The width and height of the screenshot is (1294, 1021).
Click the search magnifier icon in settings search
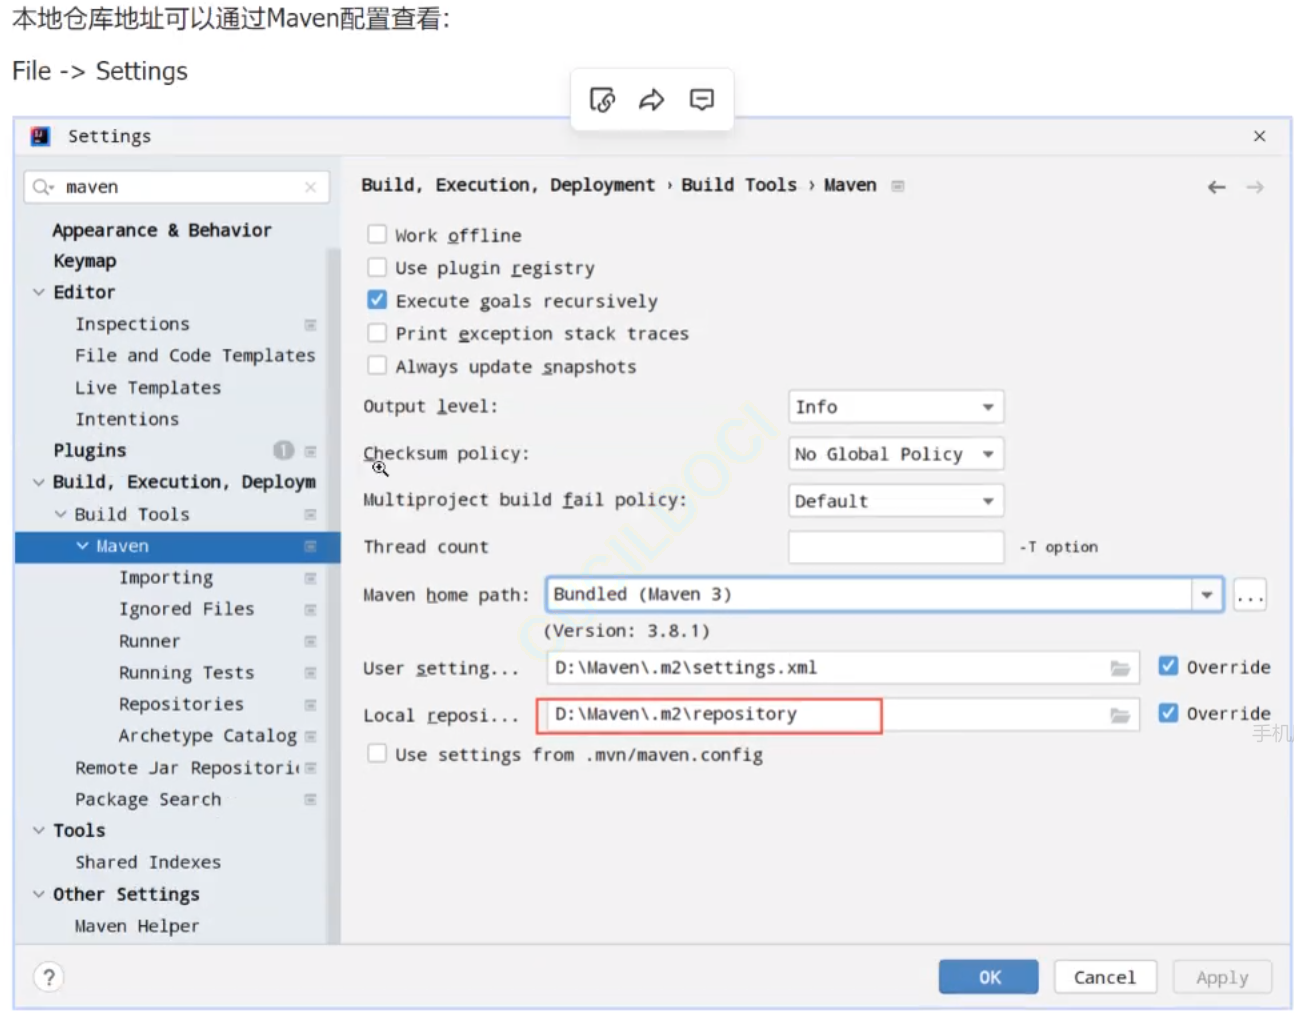[x=43, y=187]
